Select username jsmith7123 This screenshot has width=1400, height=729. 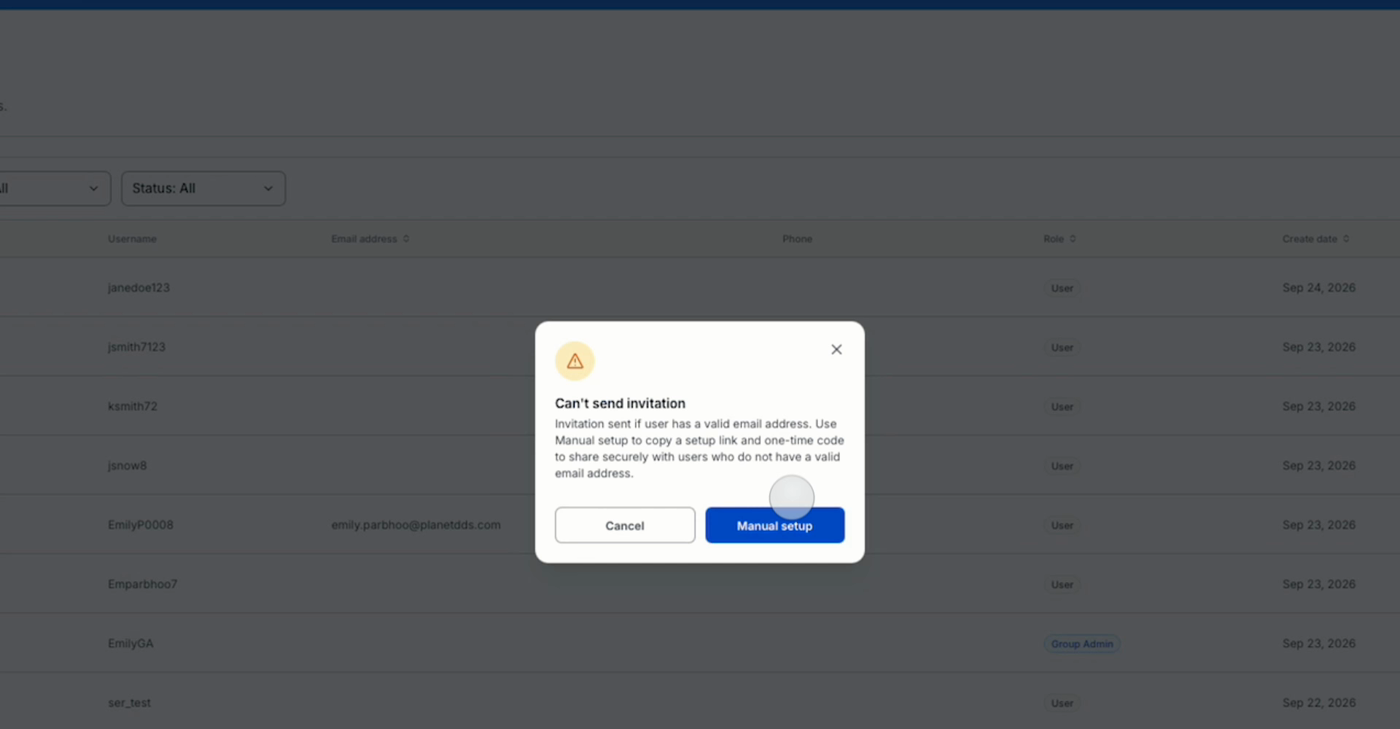[137, 347]
